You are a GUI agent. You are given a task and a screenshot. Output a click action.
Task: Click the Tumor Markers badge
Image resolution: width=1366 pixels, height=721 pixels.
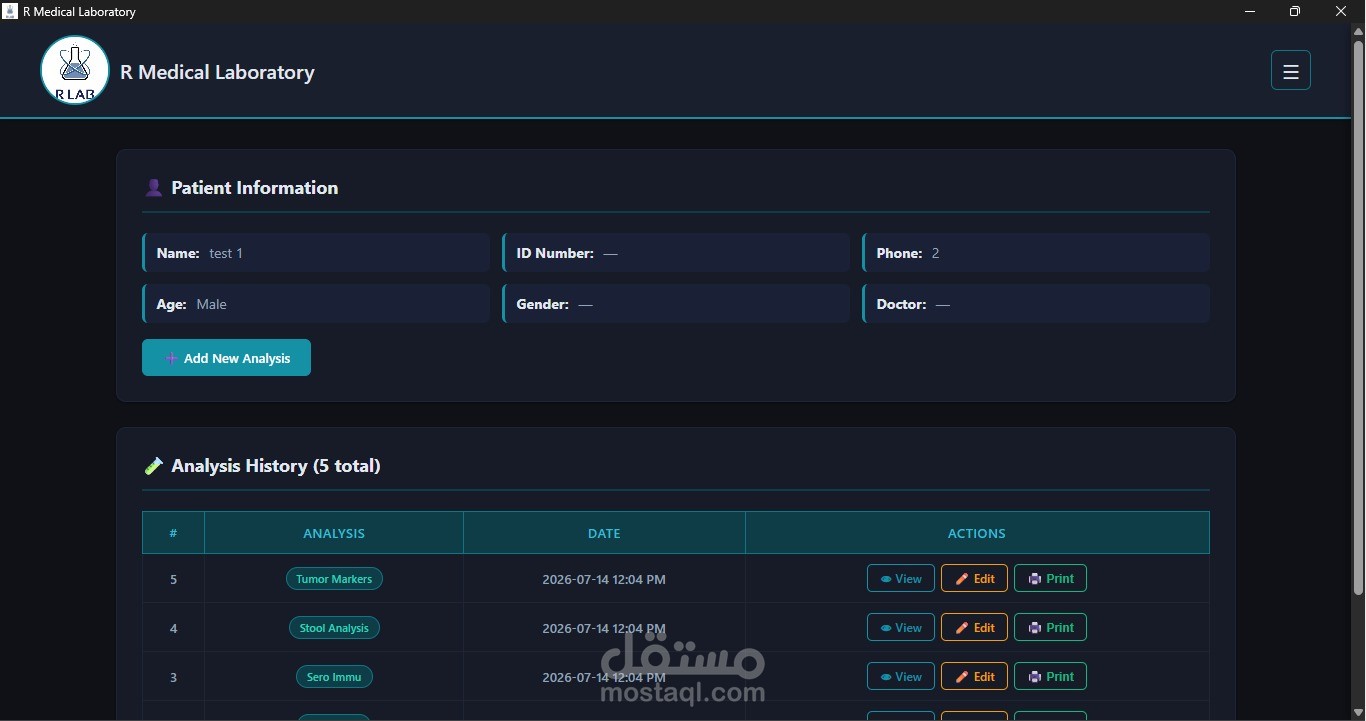[334, 579]
